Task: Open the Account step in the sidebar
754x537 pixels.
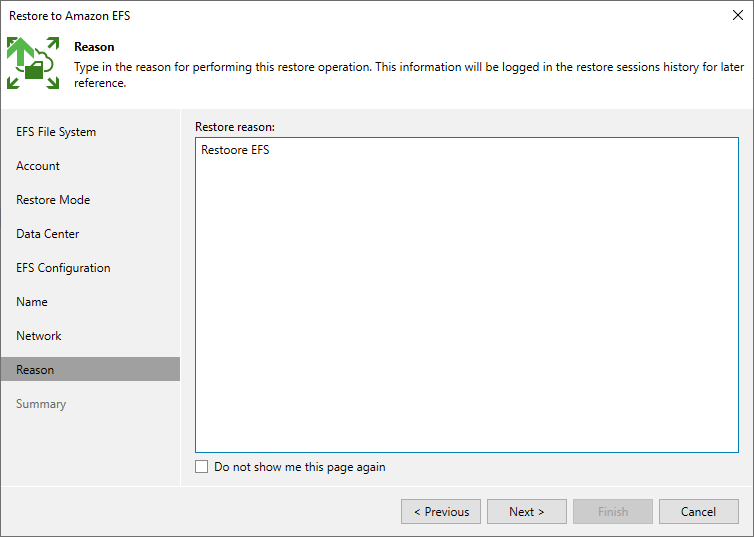Action: [38, 166]
